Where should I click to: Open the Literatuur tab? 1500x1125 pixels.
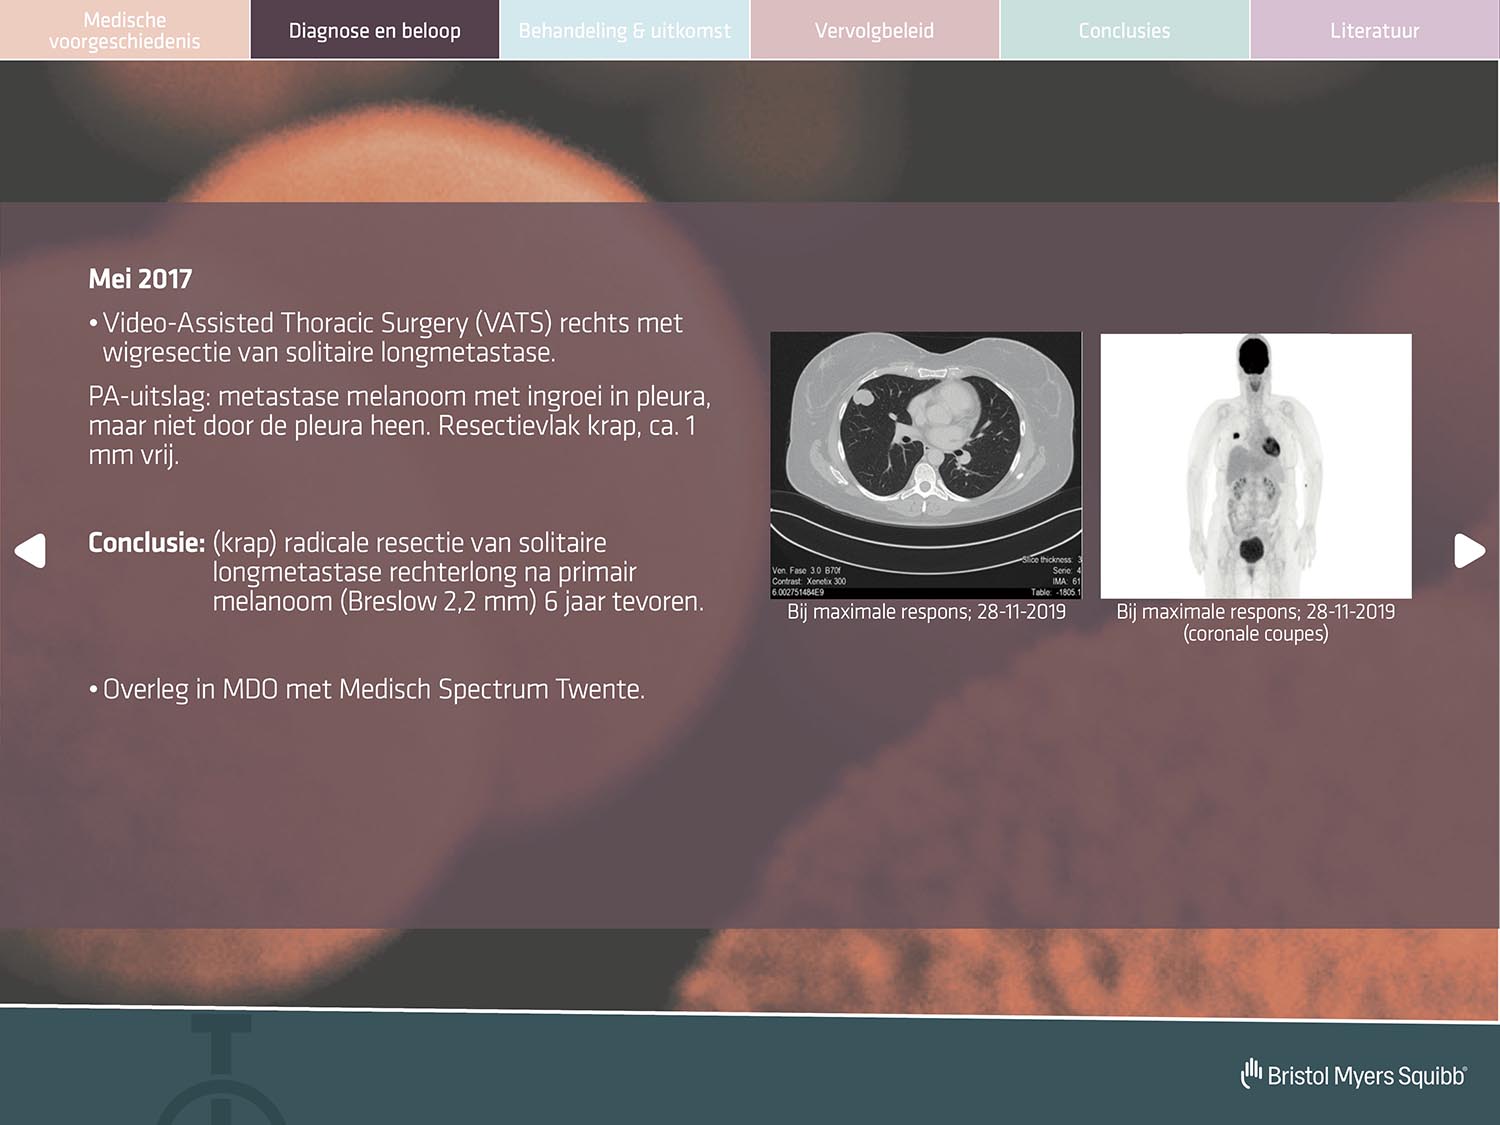(1375, 30)
